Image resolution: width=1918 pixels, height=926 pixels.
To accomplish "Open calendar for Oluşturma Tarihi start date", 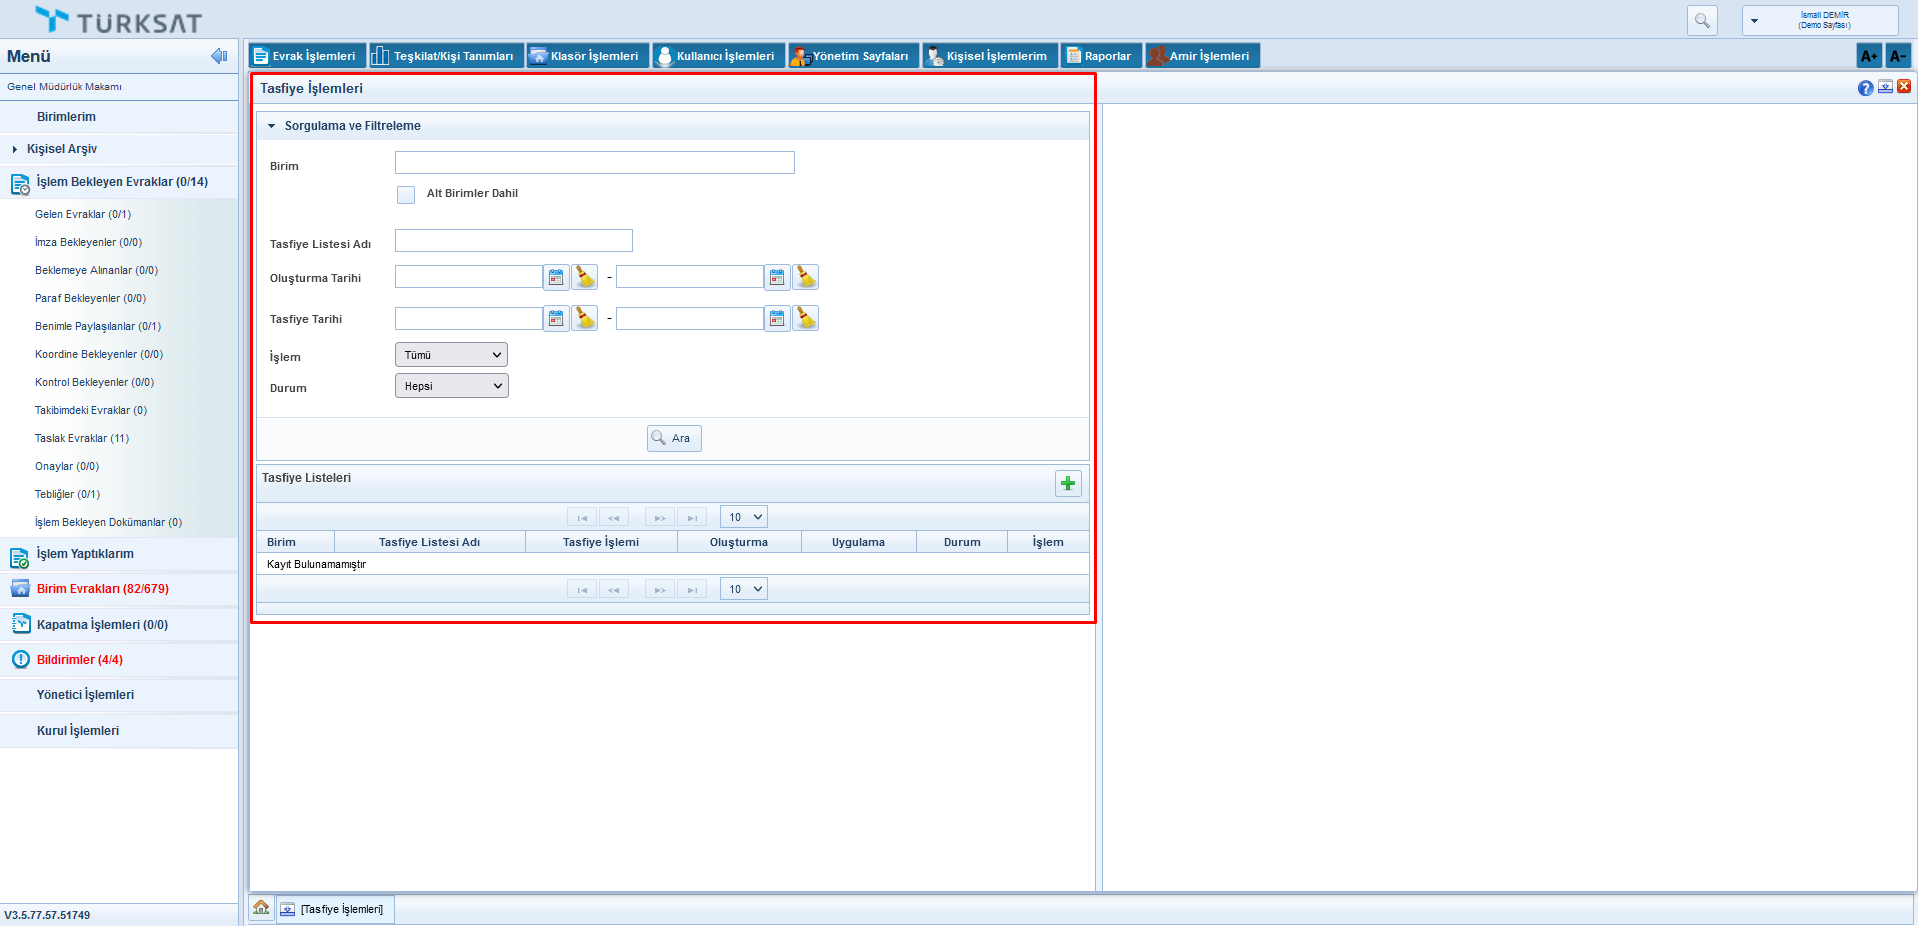I will (556, 277).
